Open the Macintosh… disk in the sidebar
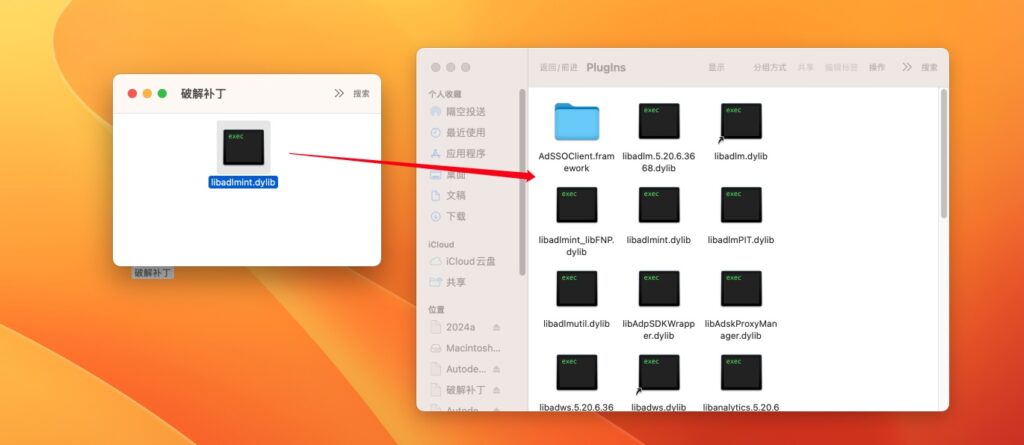1024x445 pixels. coord(465,348)
